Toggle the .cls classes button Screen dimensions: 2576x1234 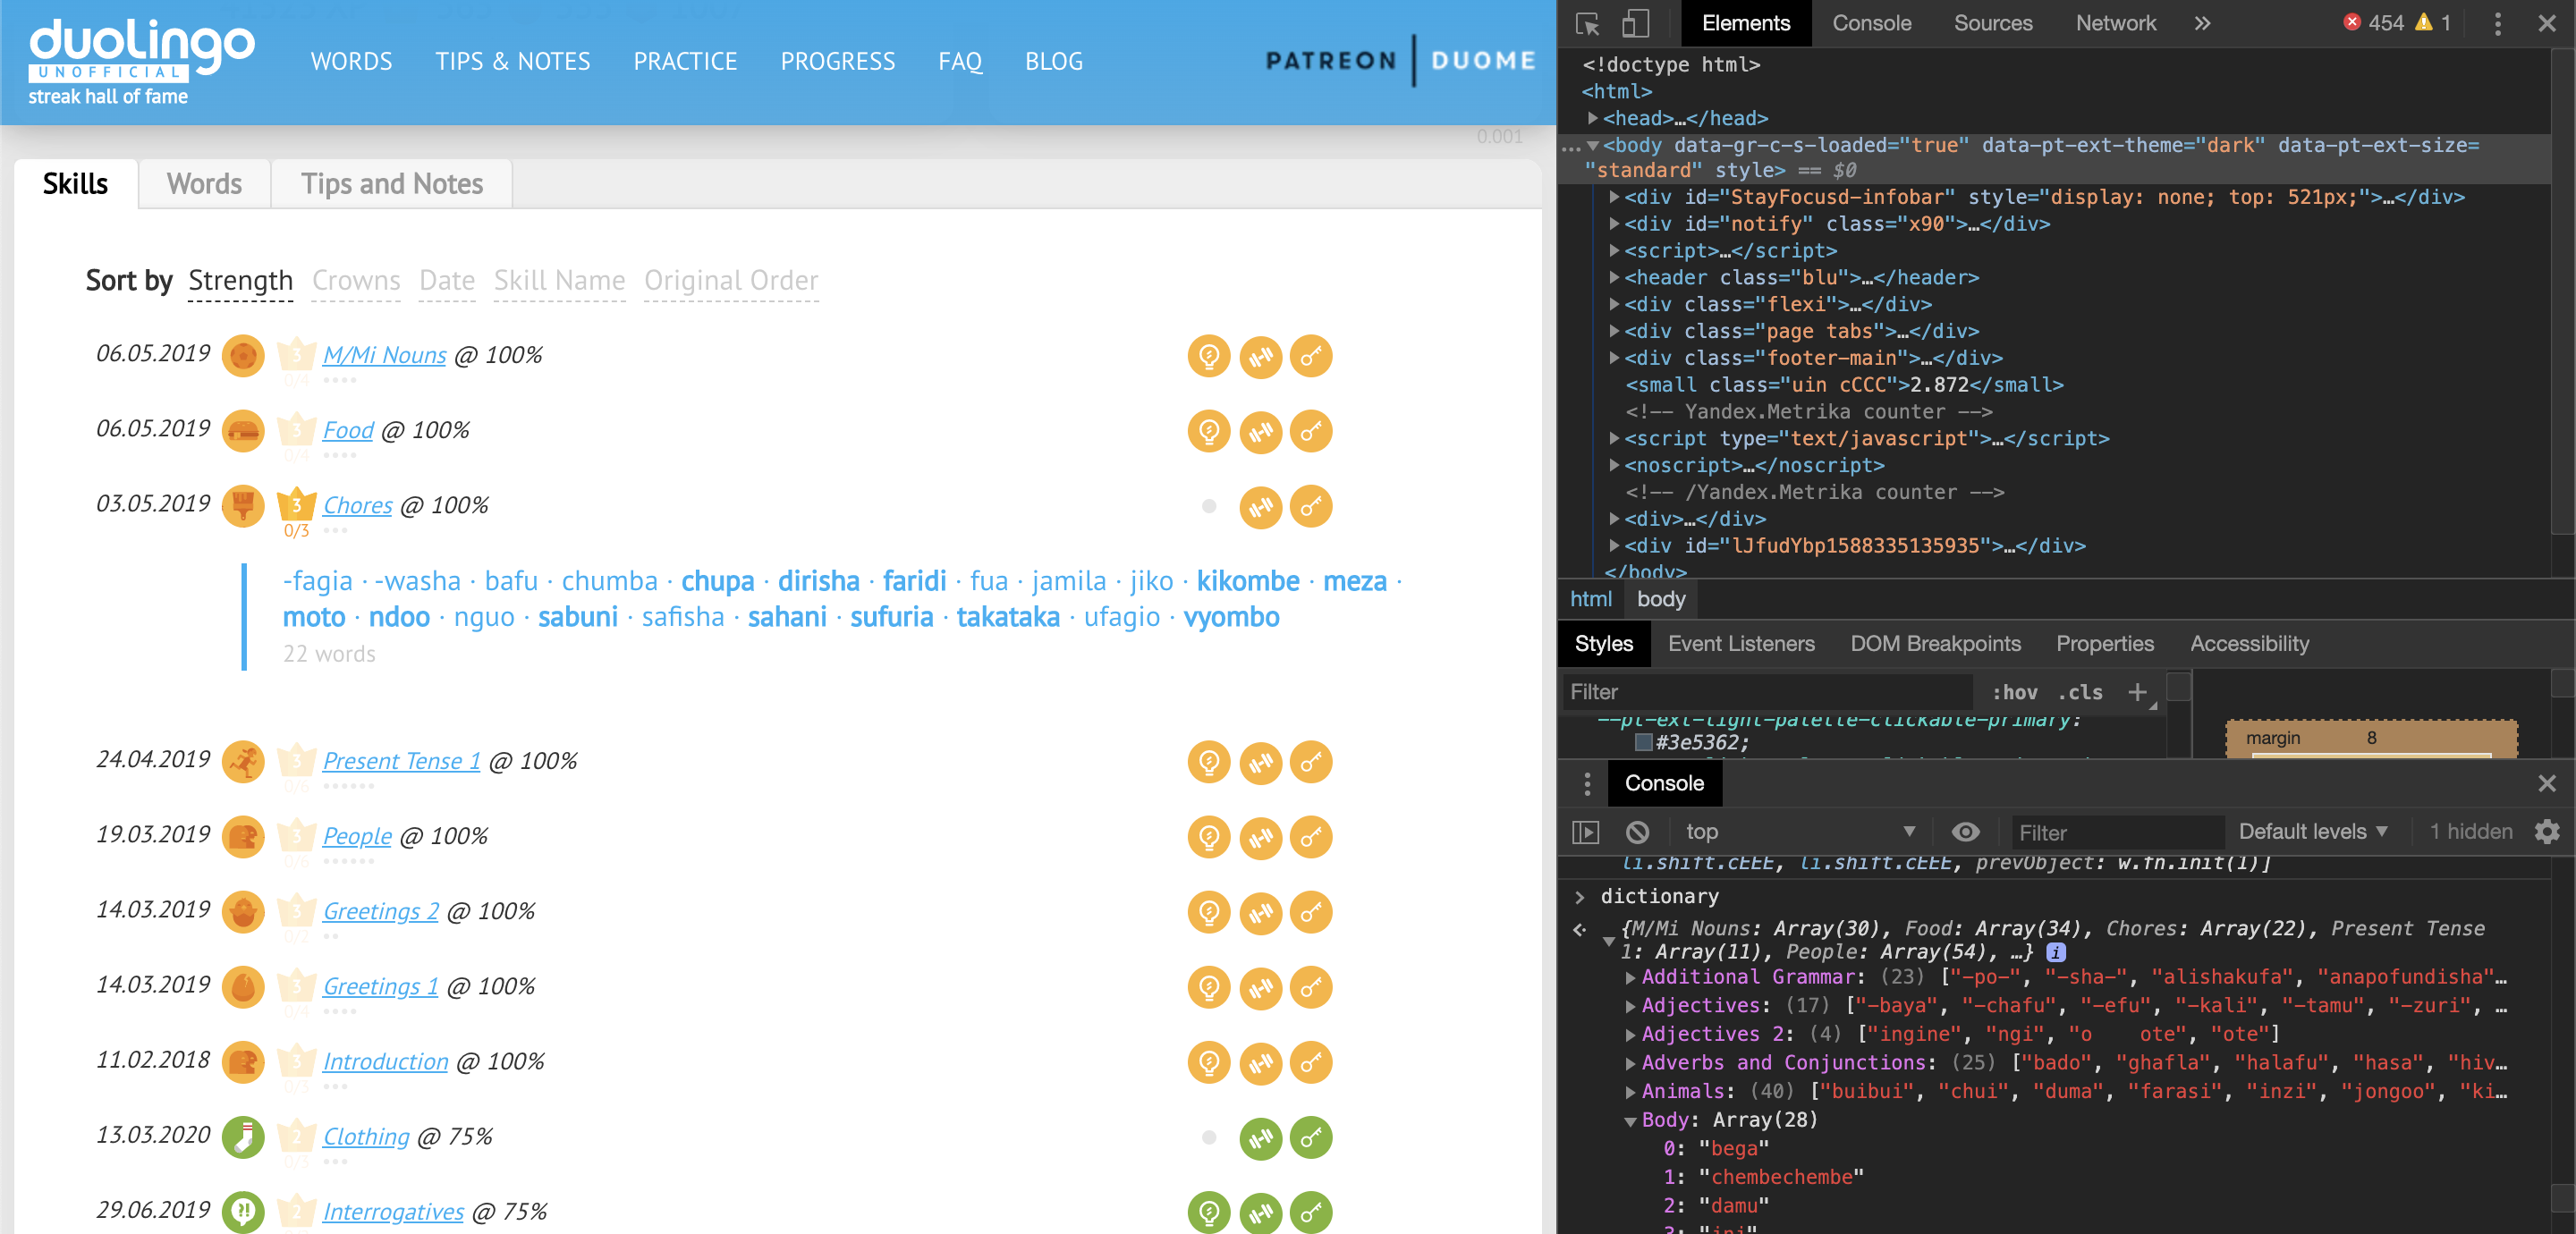[2080, 692]
